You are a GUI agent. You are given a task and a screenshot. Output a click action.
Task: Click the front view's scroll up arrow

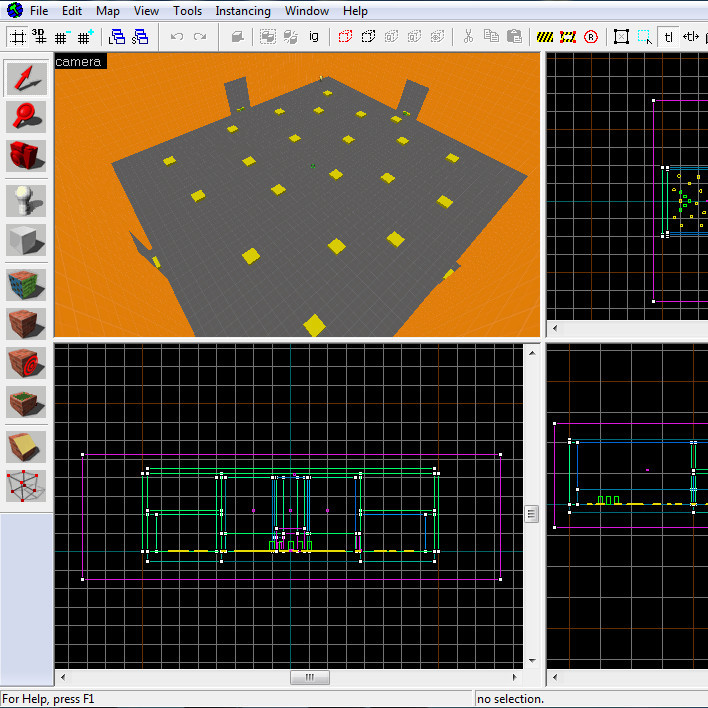[x=532, y=353]
